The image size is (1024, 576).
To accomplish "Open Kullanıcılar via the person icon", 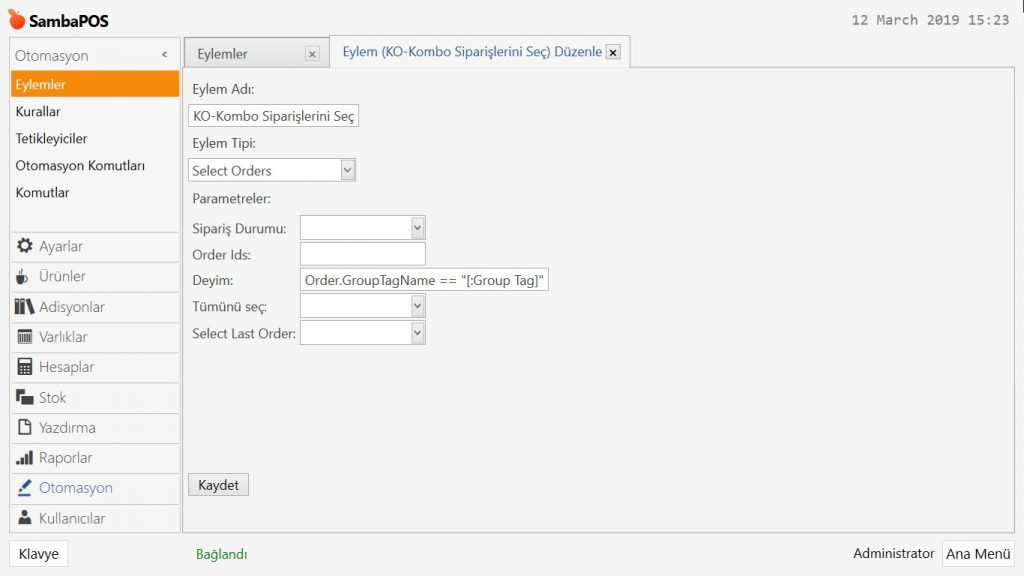I will [25, 518].
